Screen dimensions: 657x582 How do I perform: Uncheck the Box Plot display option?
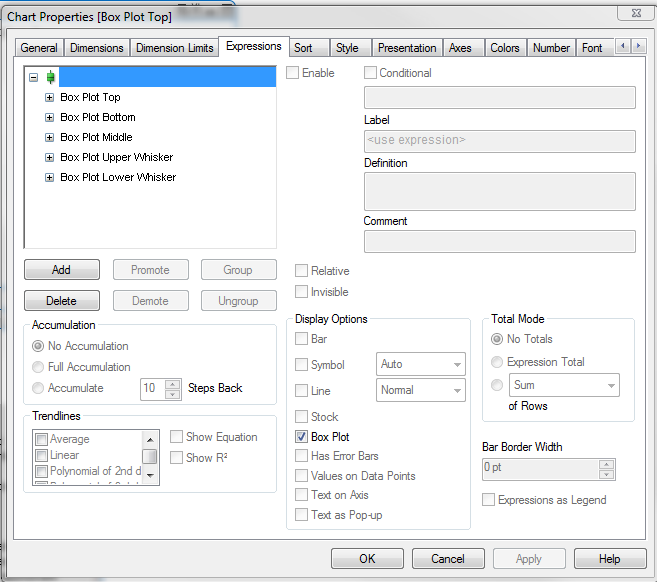301,437
